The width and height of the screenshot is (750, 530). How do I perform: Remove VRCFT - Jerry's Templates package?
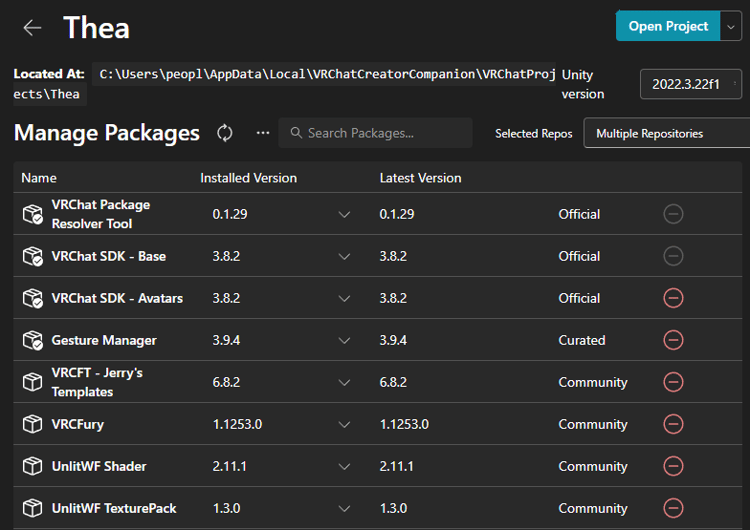click(673, 382)
